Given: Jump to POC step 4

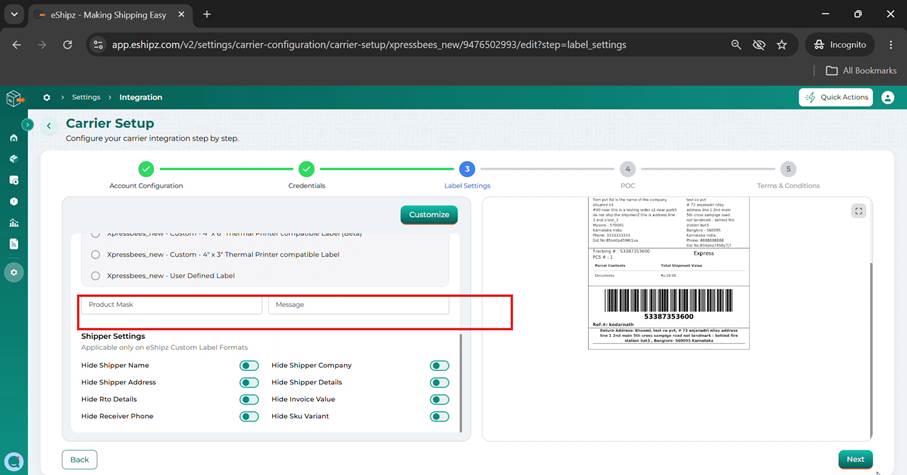Looking at the screenshot, I should click(x=628, y=169).
